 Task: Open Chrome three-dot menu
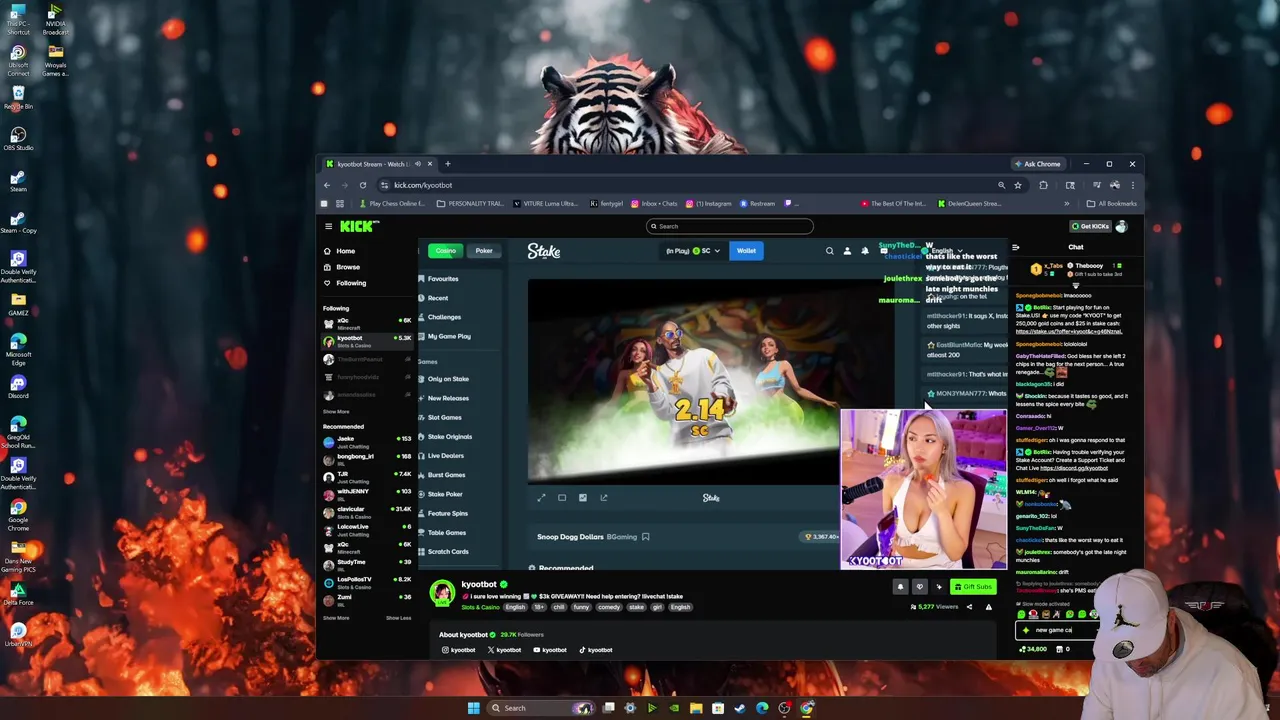pos(1132,185)
